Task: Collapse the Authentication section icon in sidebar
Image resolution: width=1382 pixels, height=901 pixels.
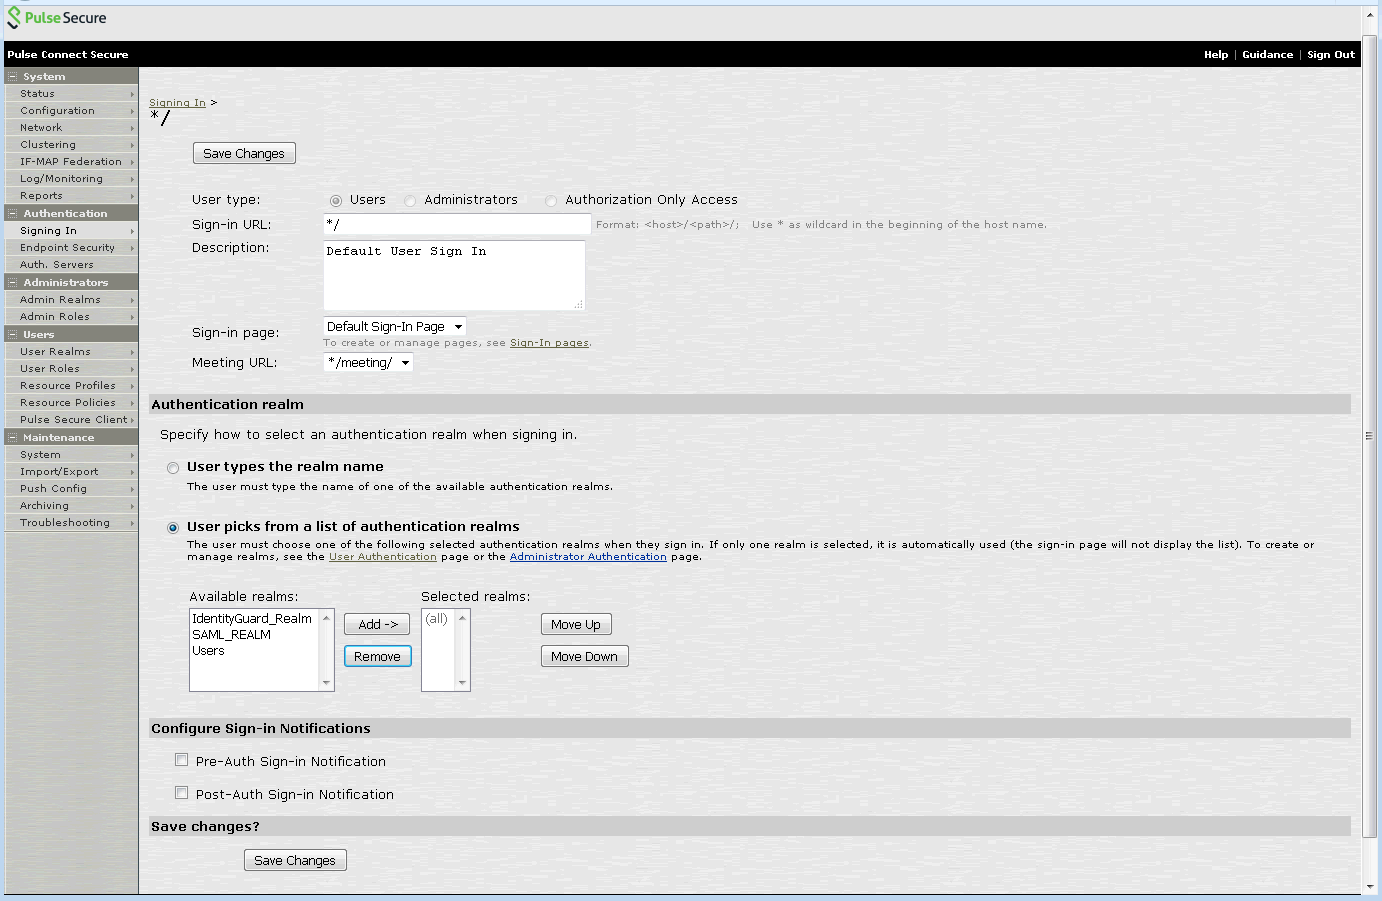Action: 13,214
